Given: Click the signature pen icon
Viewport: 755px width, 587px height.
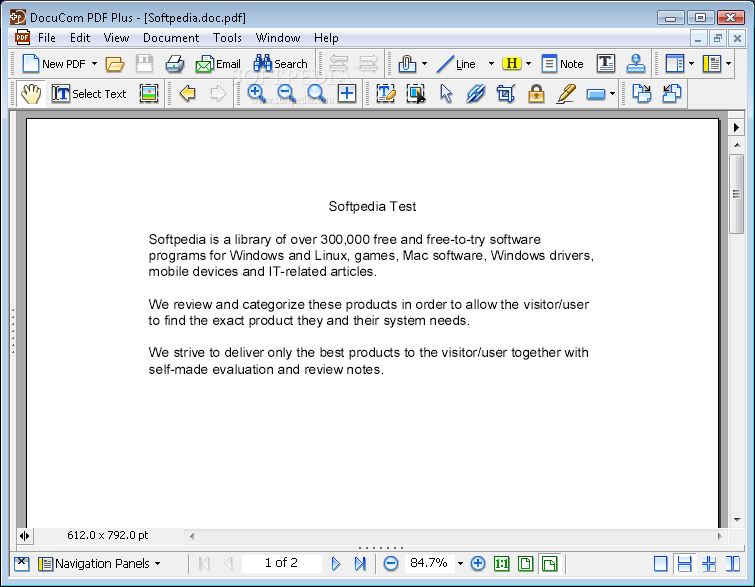Looking at the screenshot, I should pos(566,93).
